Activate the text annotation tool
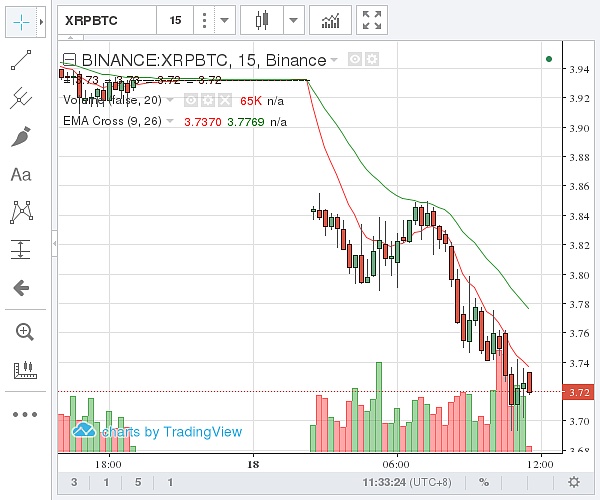Screen dimensions: 600x500 pyautogui.click(x=20, y=174)
